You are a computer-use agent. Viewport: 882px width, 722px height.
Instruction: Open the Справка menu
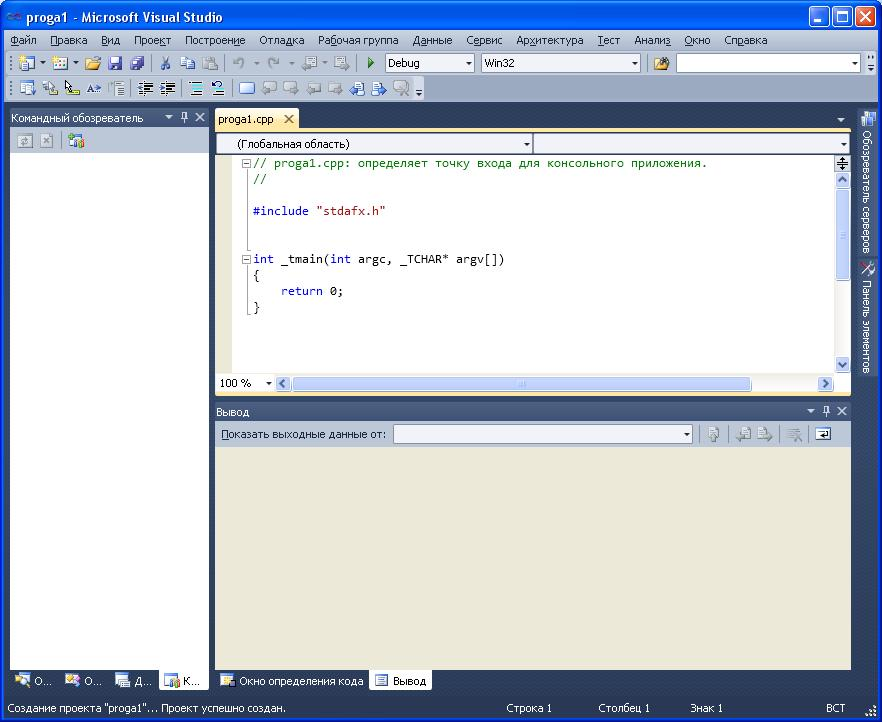[745, 40]
